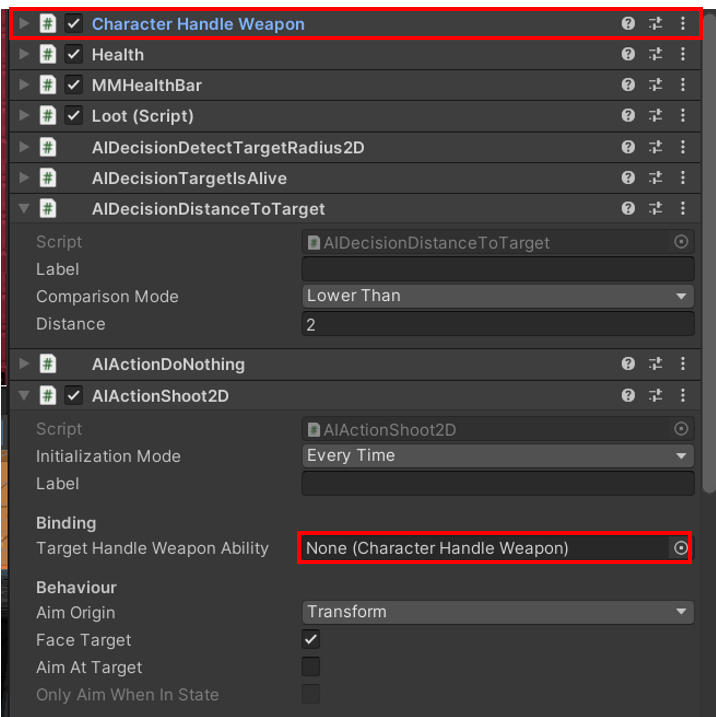Open presets for AIDecisionDetectTargetRadius2D

click(656, 147)
